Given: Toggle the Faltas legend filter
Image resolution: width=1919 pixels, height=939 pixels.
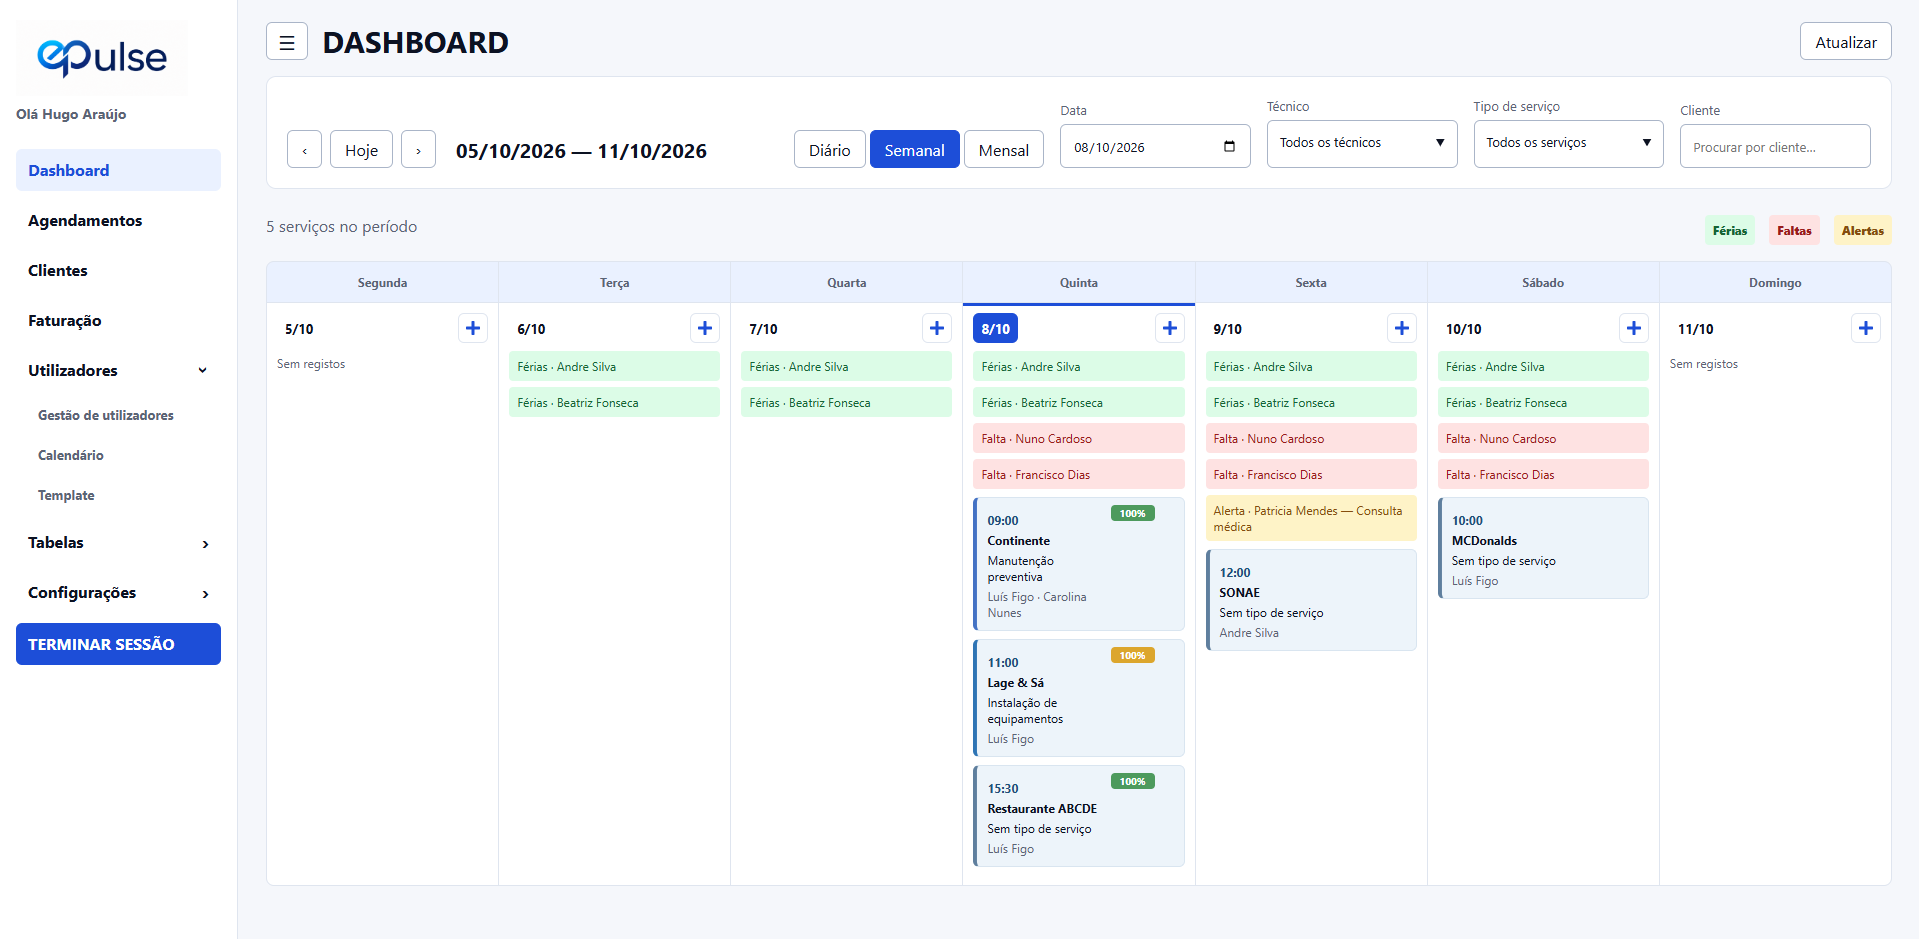Looking at the screenshot, I should pos(1794,230).
